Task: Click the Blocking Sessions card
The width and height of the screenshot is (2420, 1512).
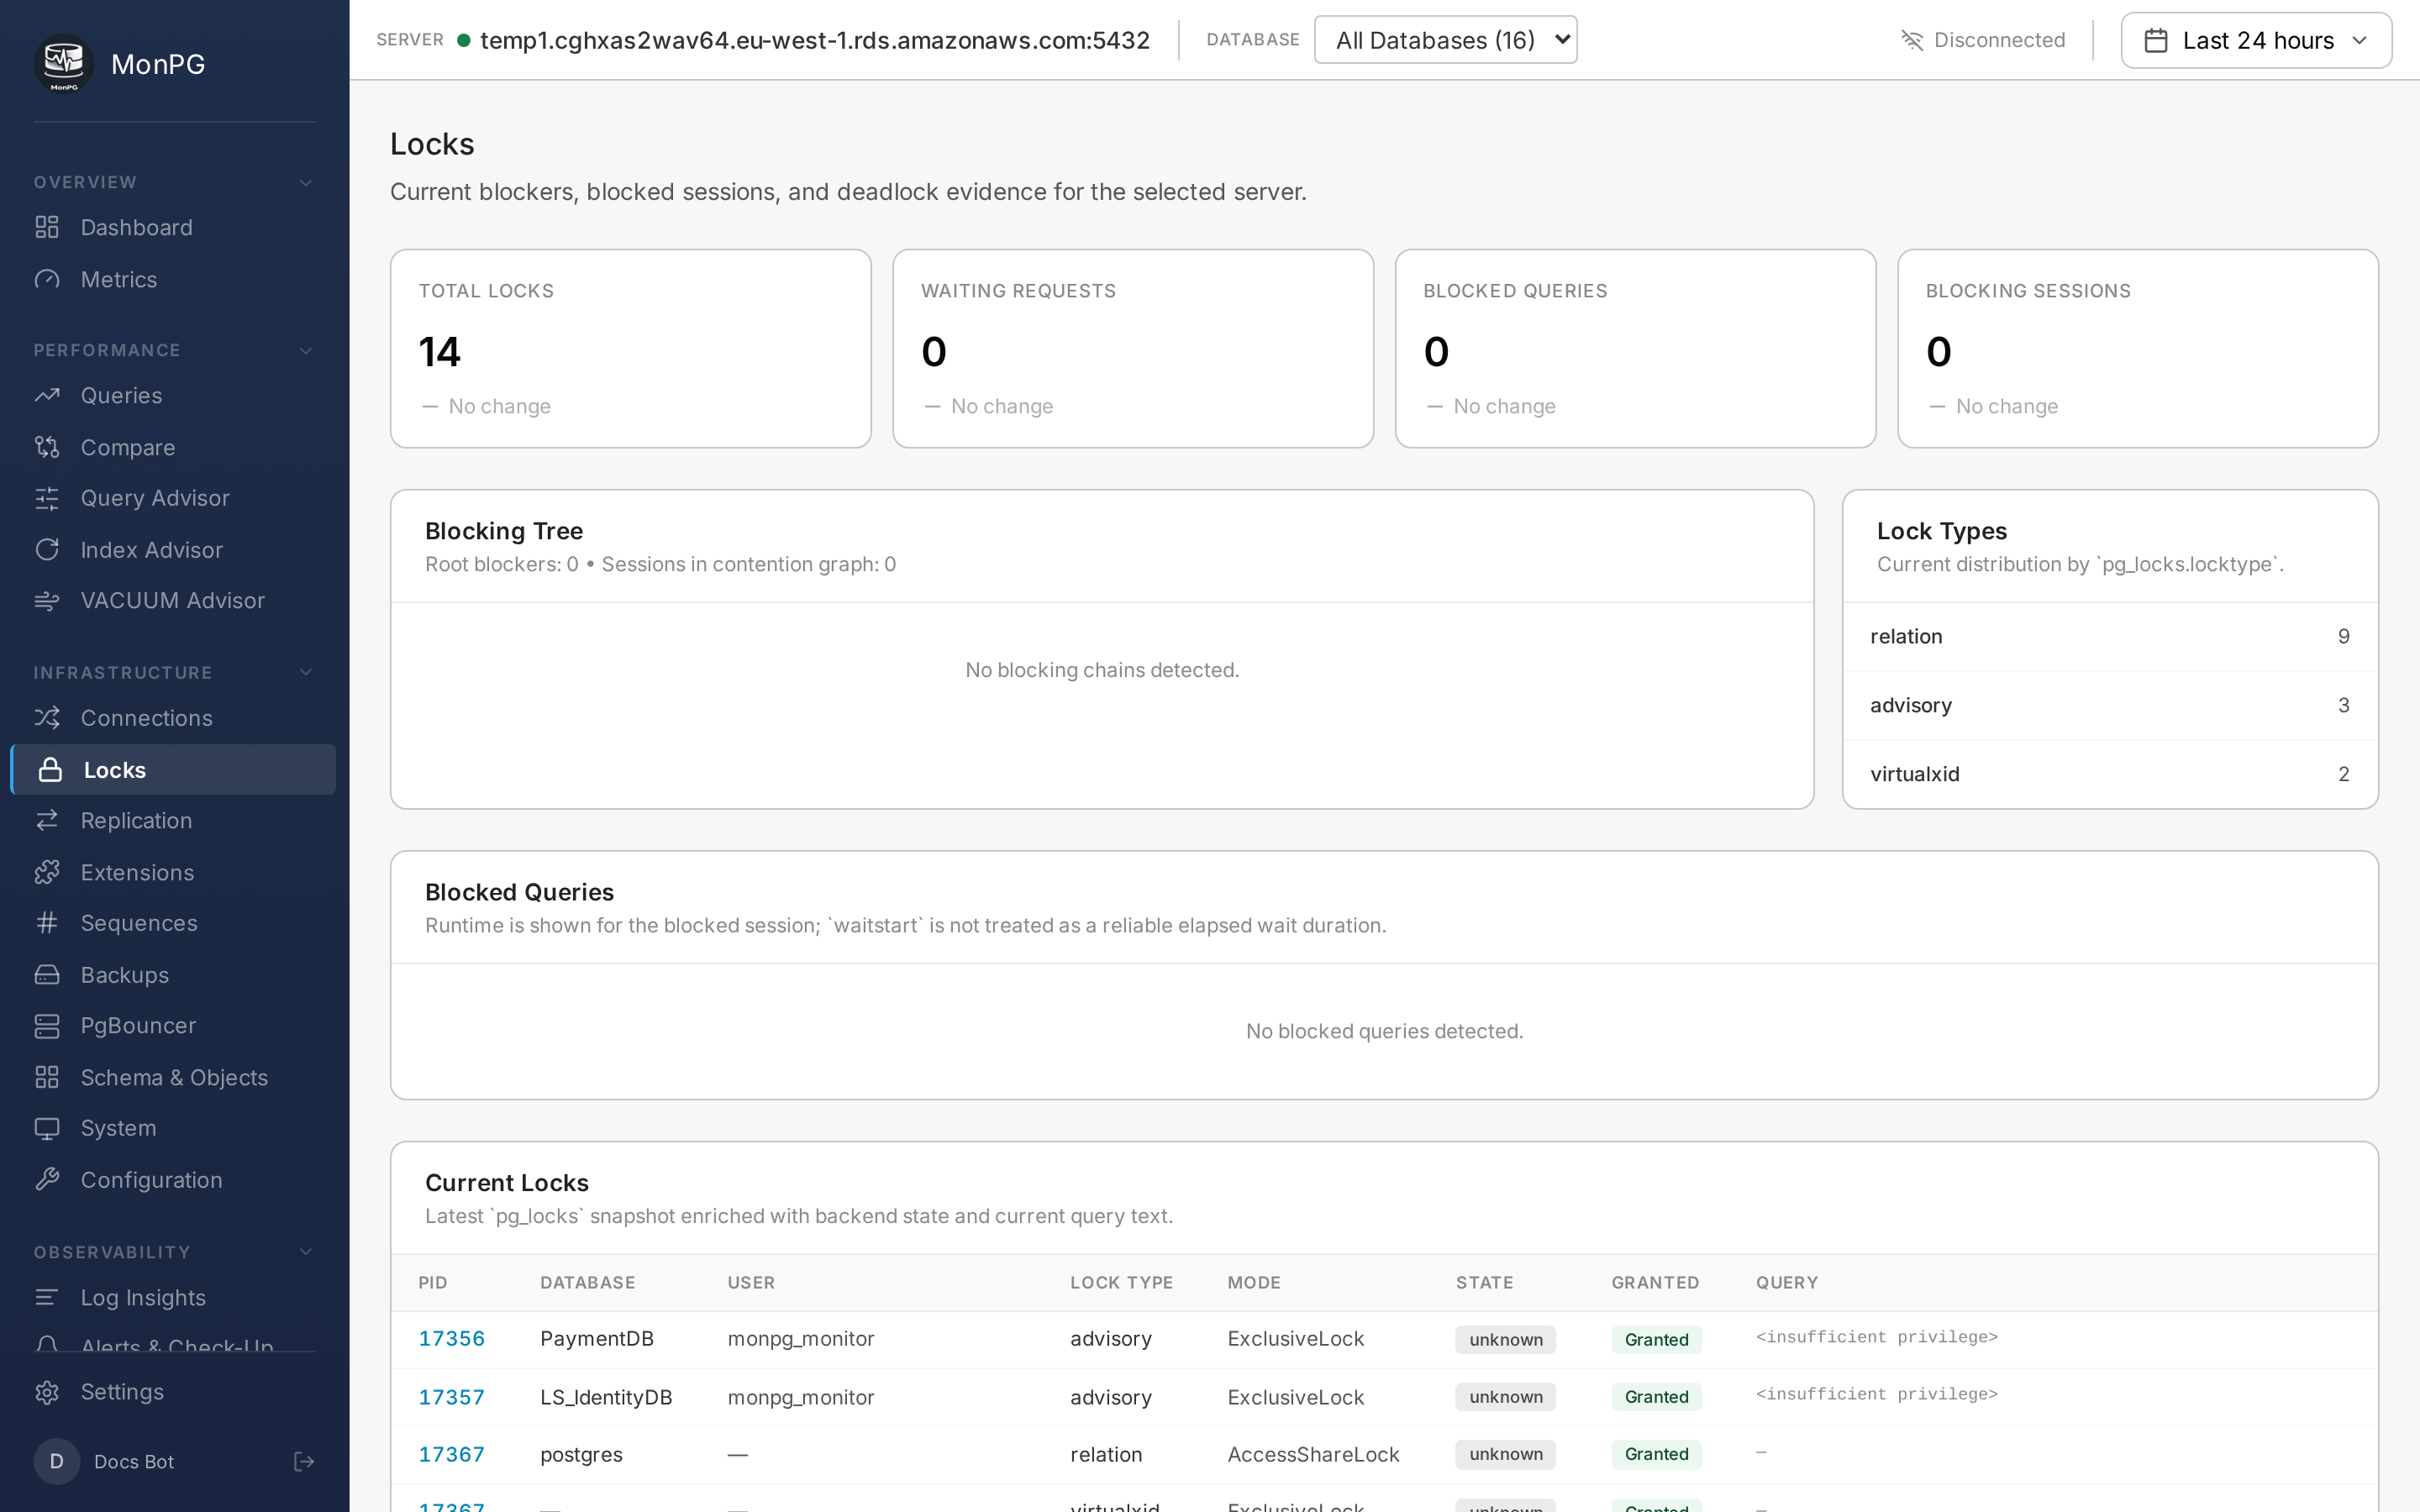Action: point(2138,348)
